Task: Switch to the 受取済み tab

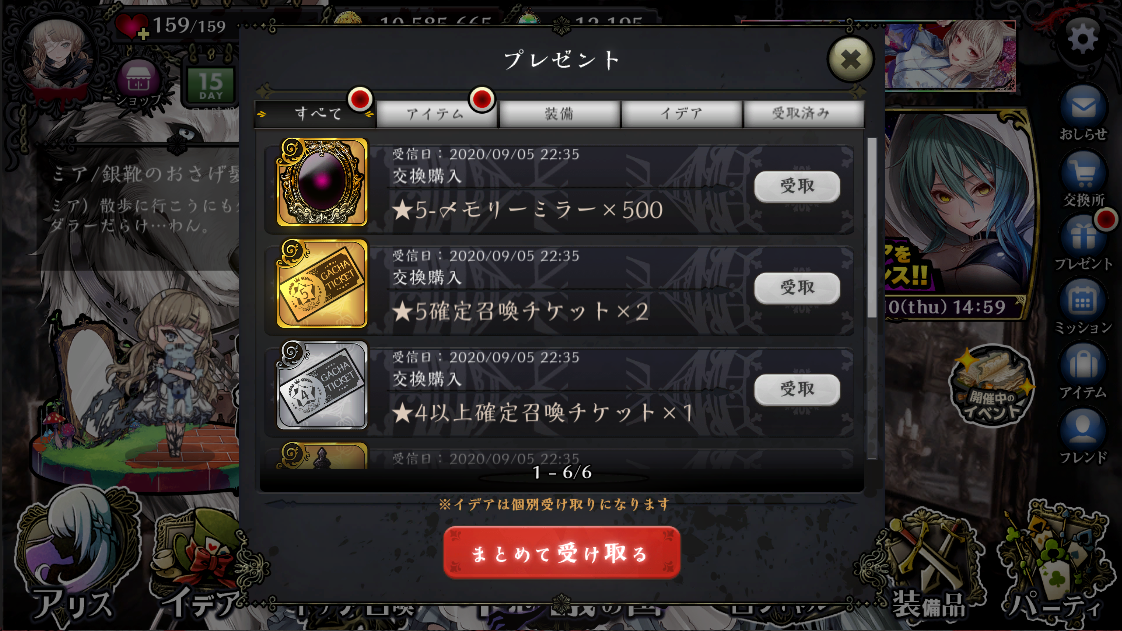Action: 803,113
